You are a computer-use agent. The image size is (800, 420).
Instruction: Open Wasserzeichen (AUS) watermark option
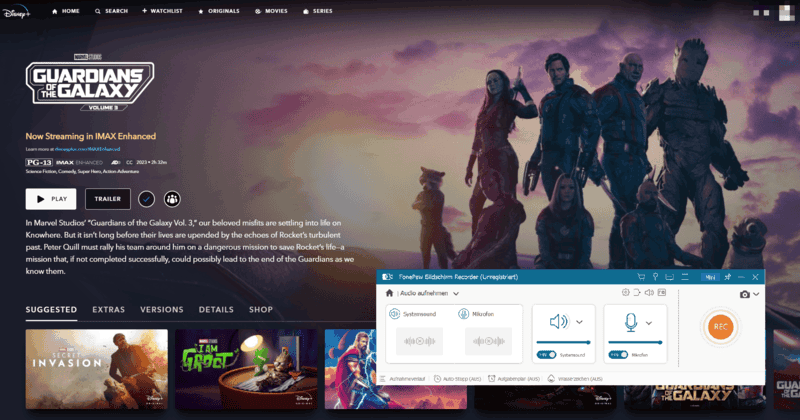(575, 379)
